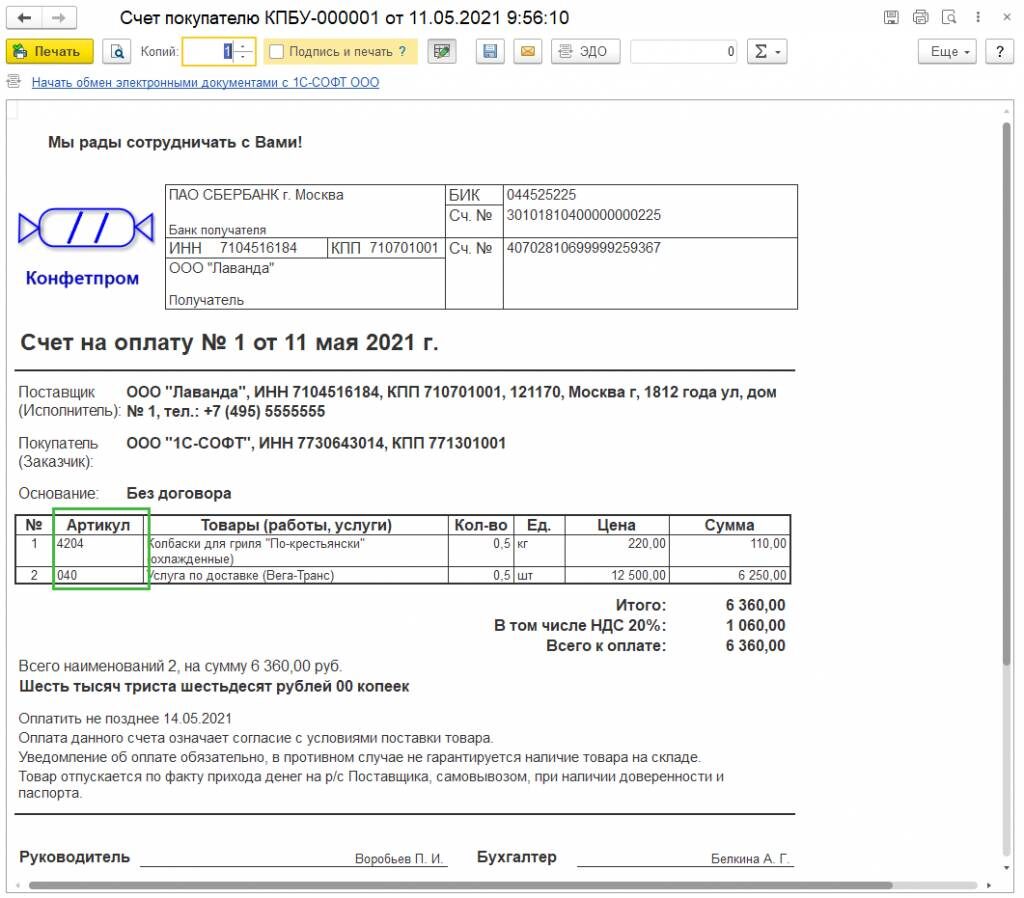
Task: Select КПП cell 710701001
Action: pos(404,248)
